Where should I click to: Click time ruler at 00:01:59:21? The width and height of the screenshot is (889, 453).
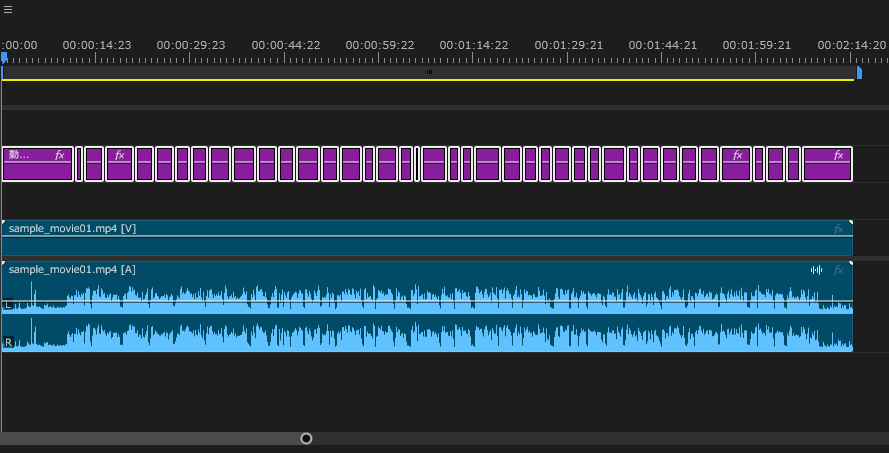point(757,45)
